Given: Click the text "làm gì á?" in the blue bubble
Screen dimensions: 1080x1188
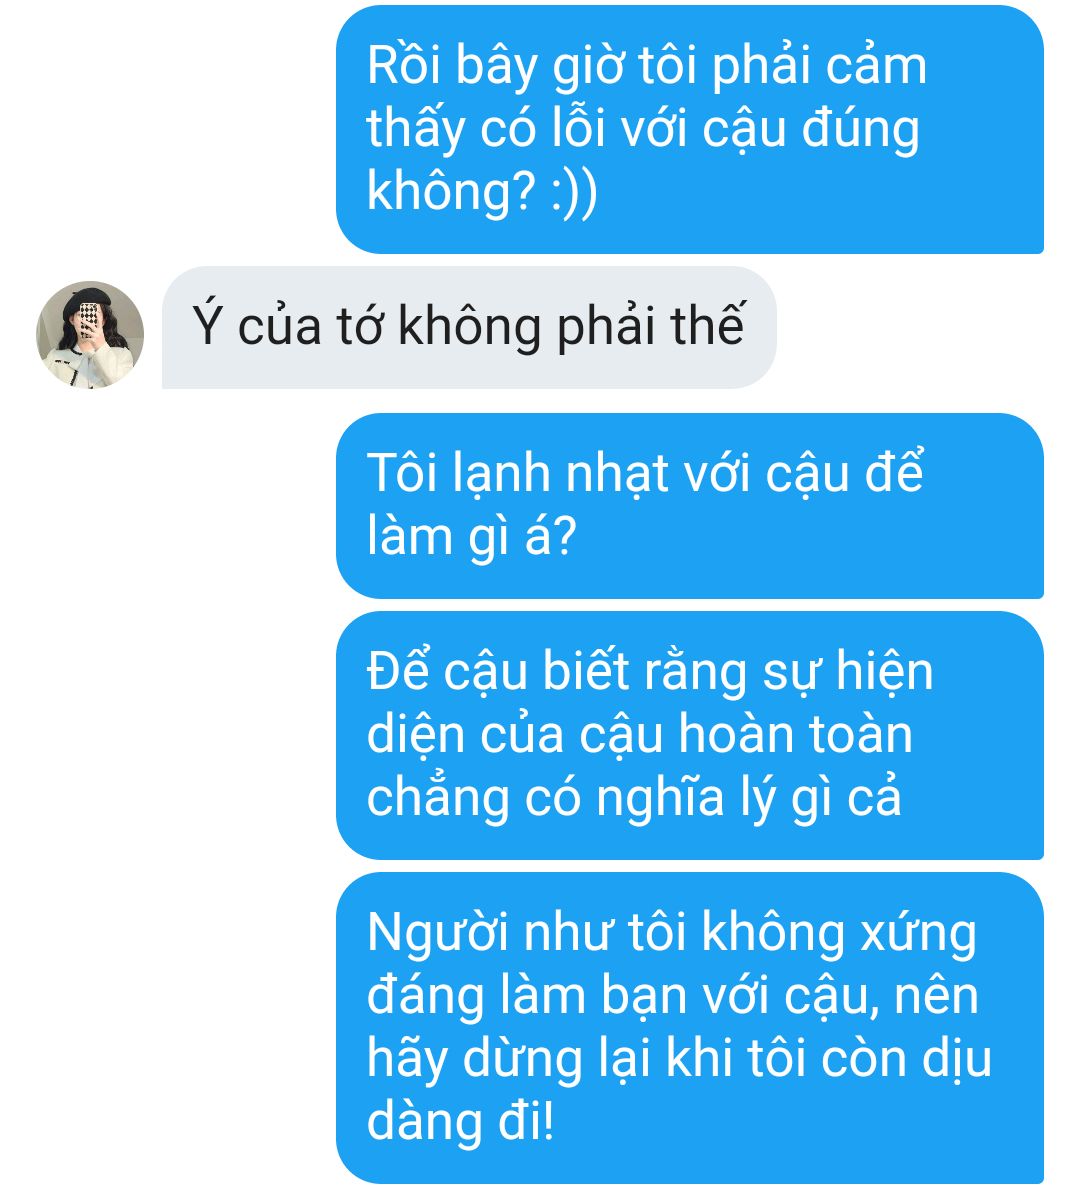Looking at the screenshot, I should click(471, 537).
